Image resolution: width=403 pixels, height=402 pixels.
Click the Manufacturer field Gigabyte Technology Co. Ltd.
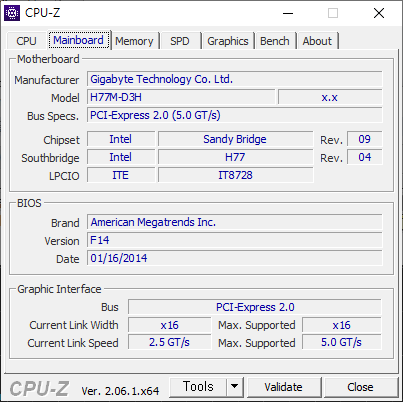coord(235,79)
